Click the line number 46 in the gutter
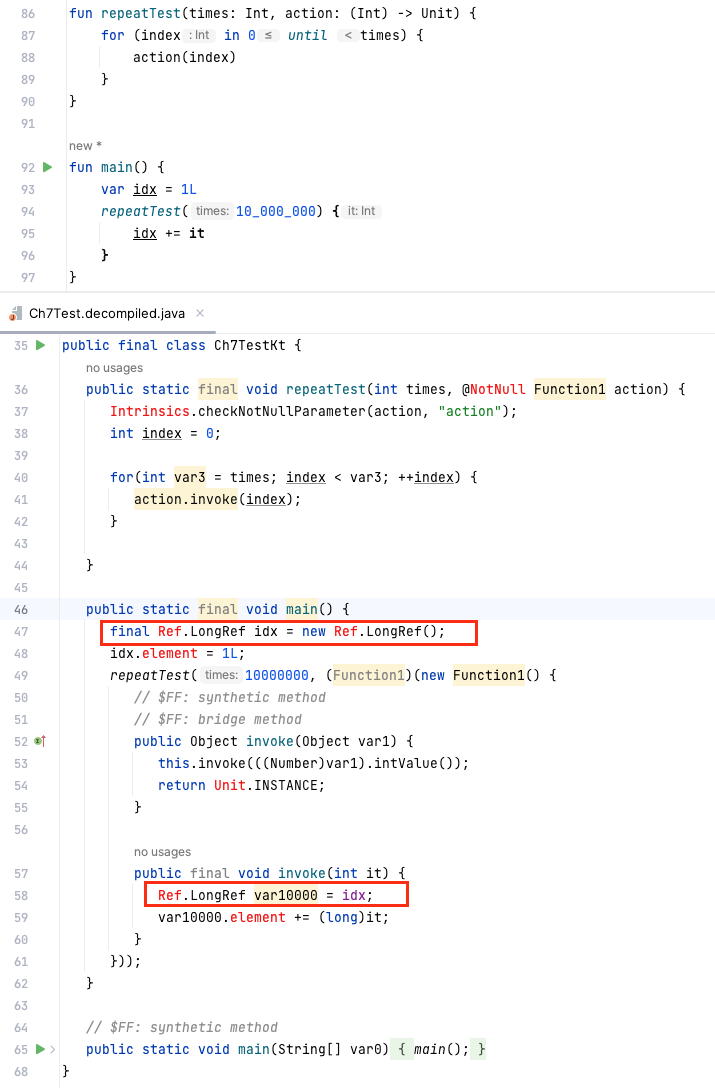Image resolution: width=715 pixels, height=1088 pixels. click(21, 609)
